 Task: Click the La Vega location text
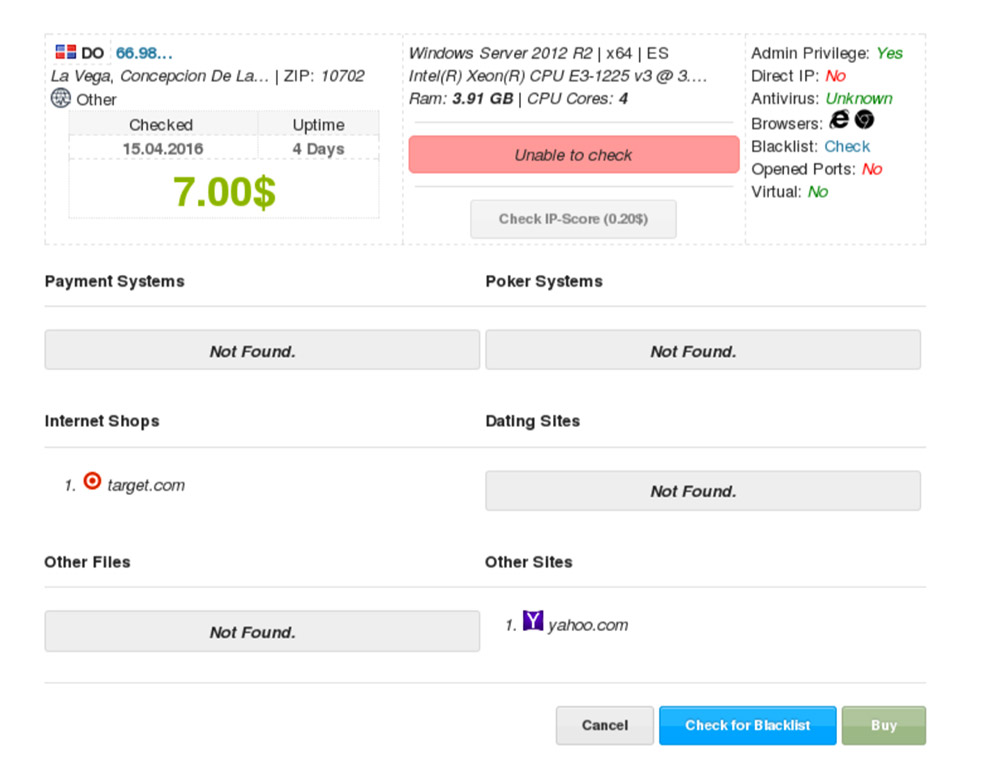click(x=160, y=76)
